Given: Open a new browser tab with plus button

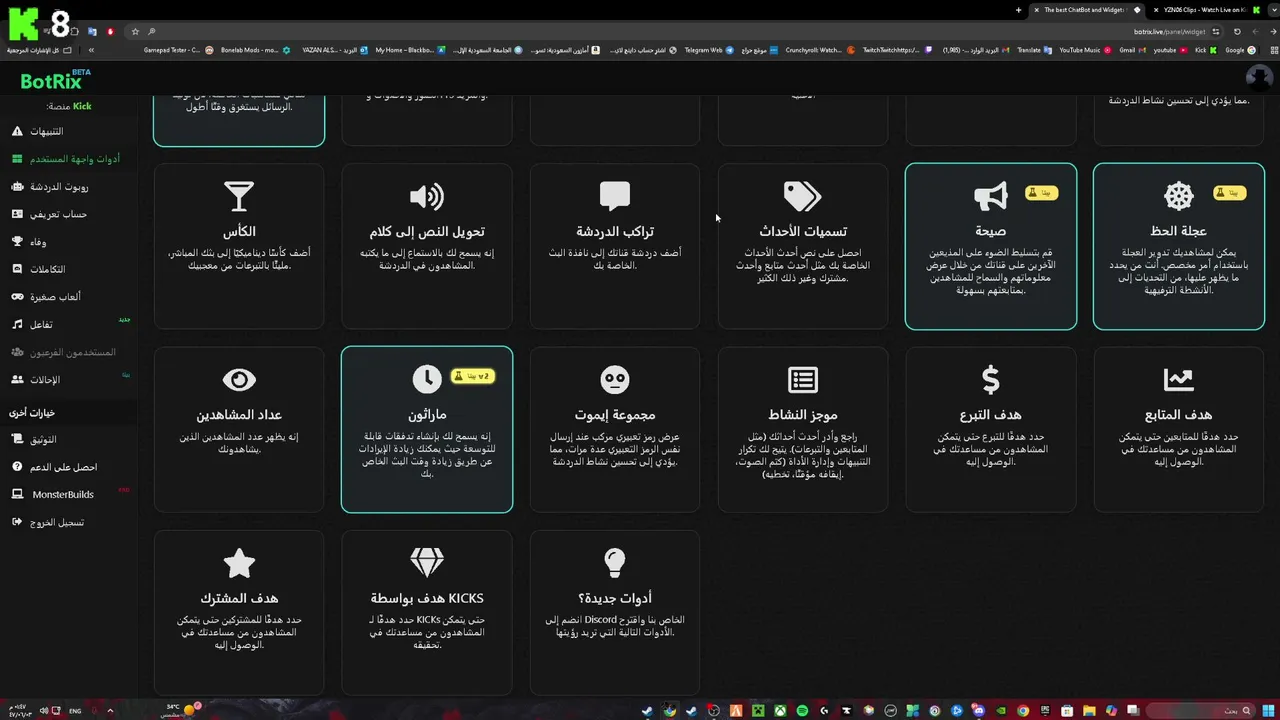Looking at the screenshot, I should (1018, 10).
